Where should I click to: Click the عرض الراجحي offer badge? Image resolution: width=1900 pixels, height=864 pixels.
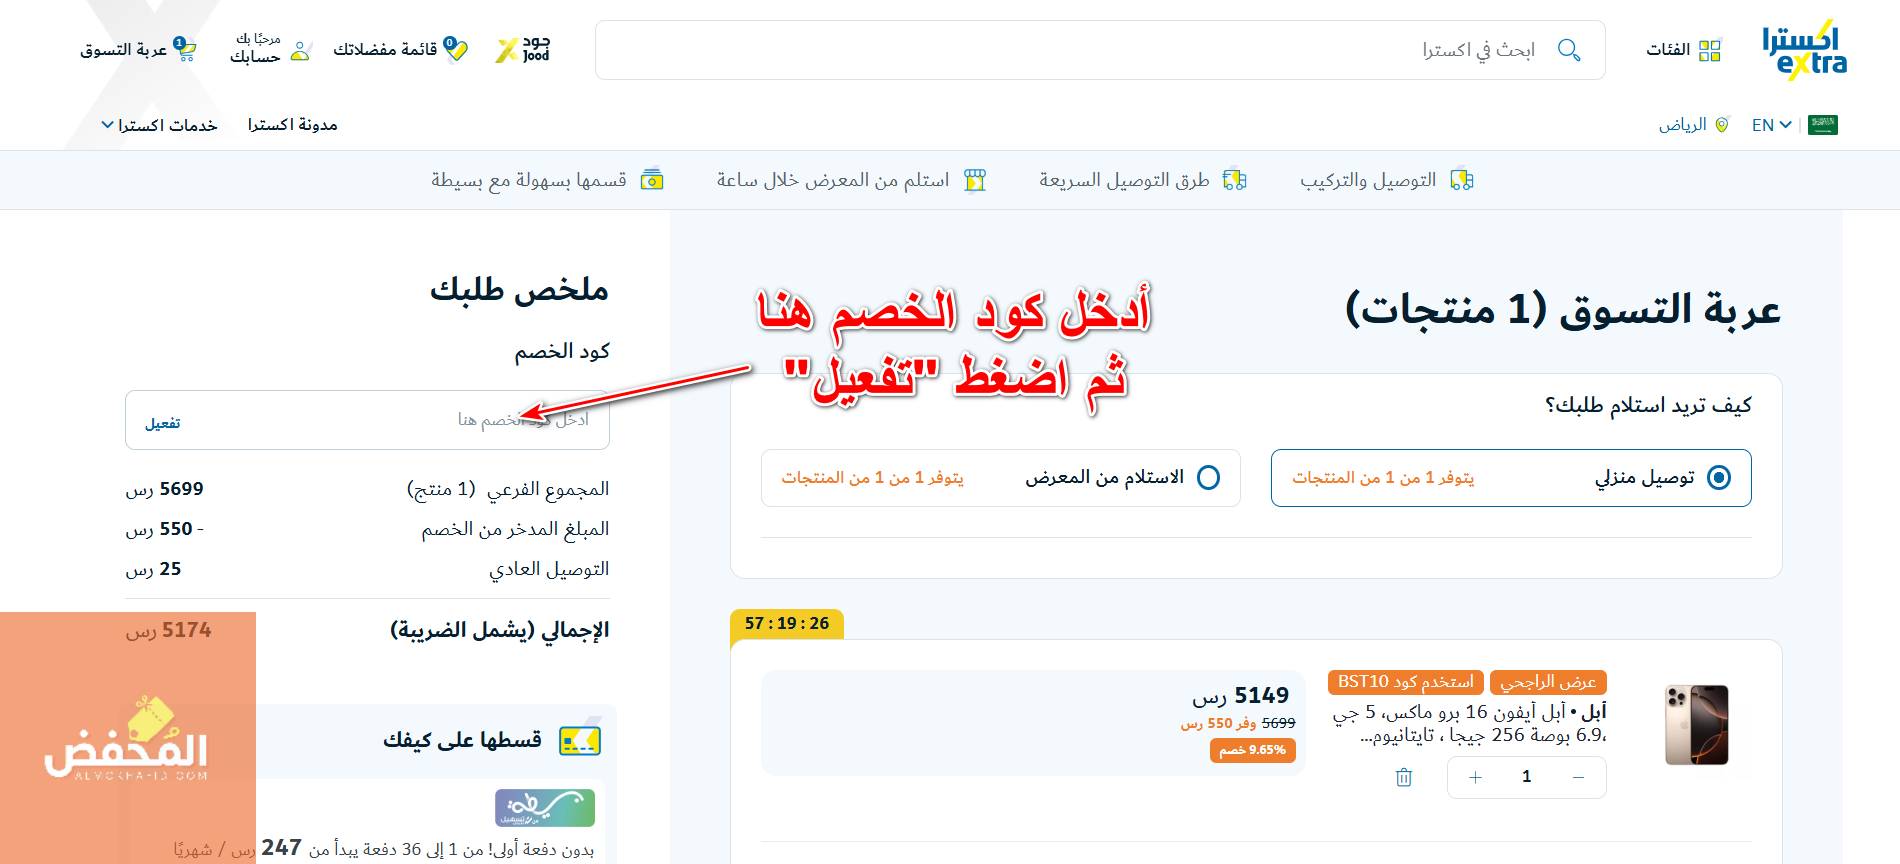click(1548, 682)
